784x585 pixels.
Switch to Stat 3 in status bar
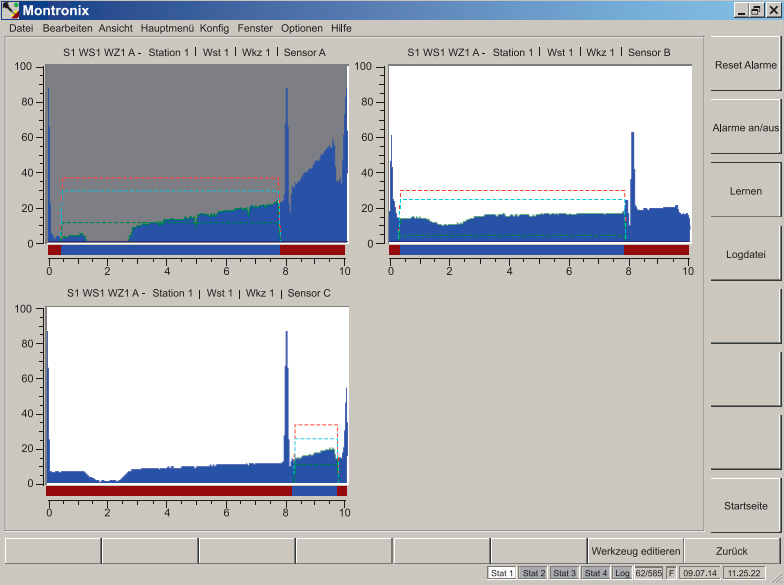(564, 573)
